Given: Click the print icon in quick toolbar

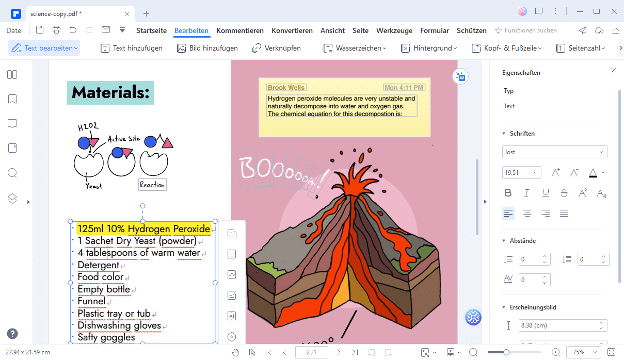Looking at the screenshot, I should pos(57,30).
